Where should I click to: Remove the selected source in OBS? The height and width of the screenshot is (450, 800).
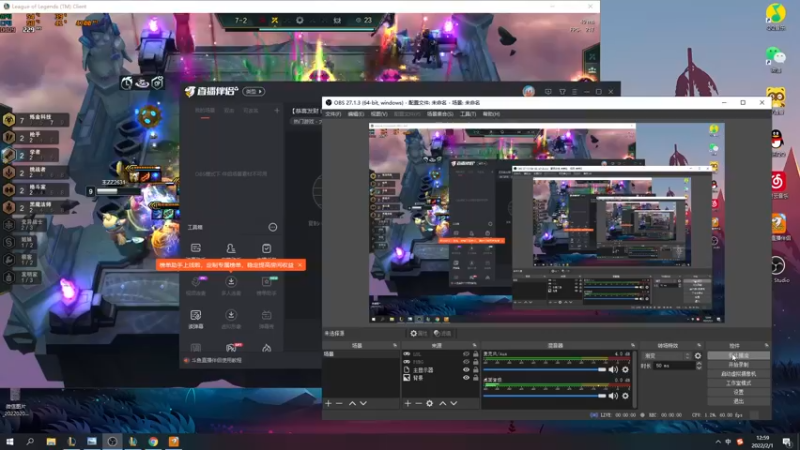click(x=418, y=403)
